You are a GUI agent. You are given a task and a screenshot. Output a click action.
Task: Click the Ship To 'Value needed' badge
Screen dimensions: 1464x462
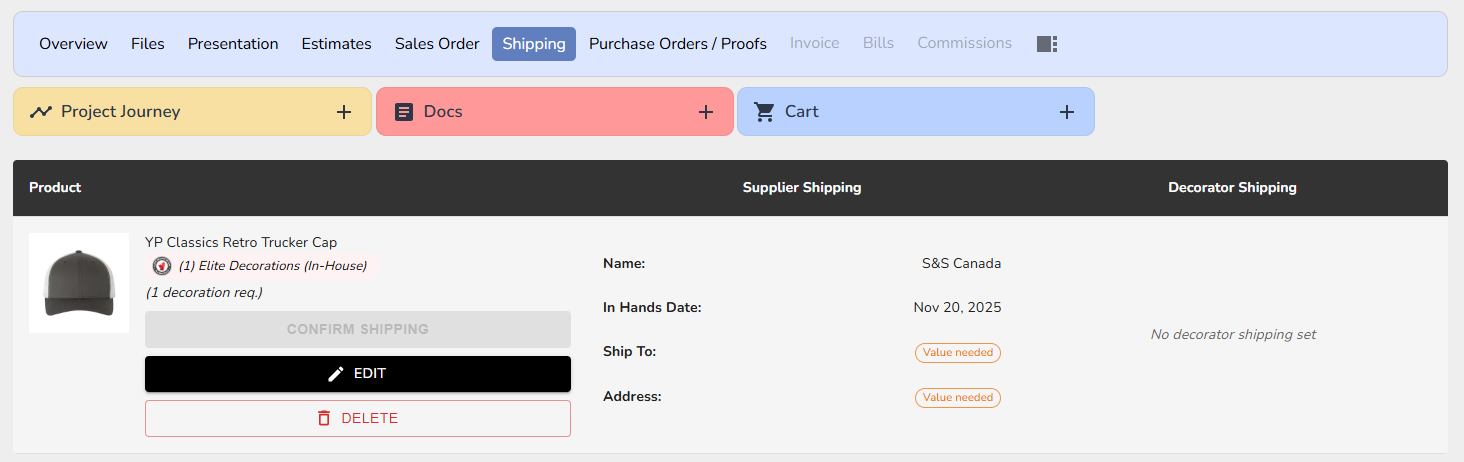tap(958, 353)
